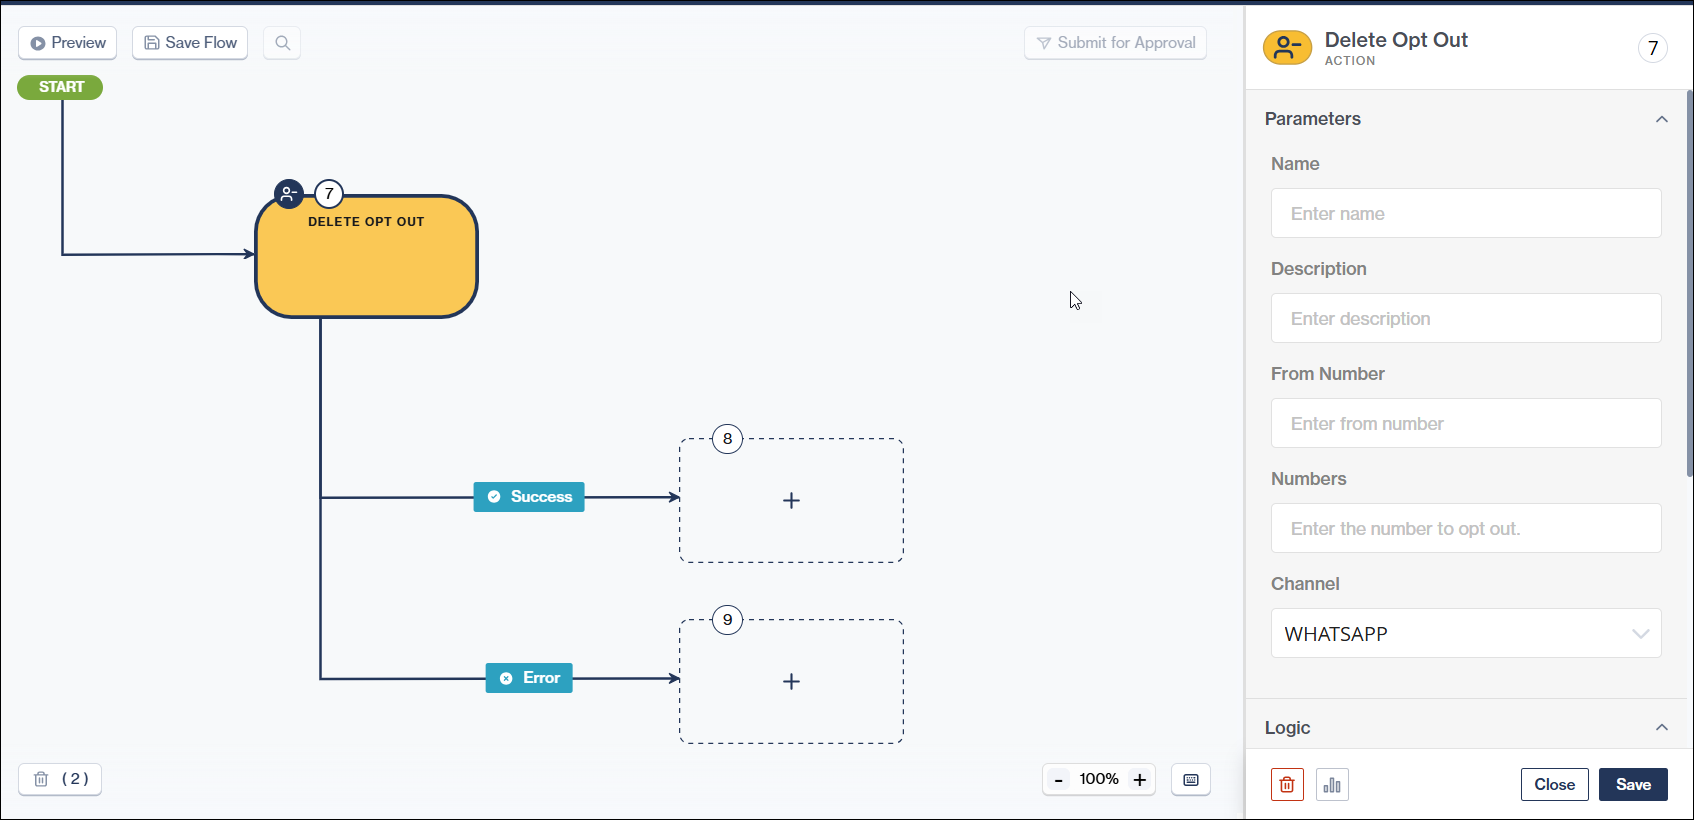The width and height of the screenshot is (1694, 820).
Task: Close the Delete Opt Out panel
Action: (1554, 785)
